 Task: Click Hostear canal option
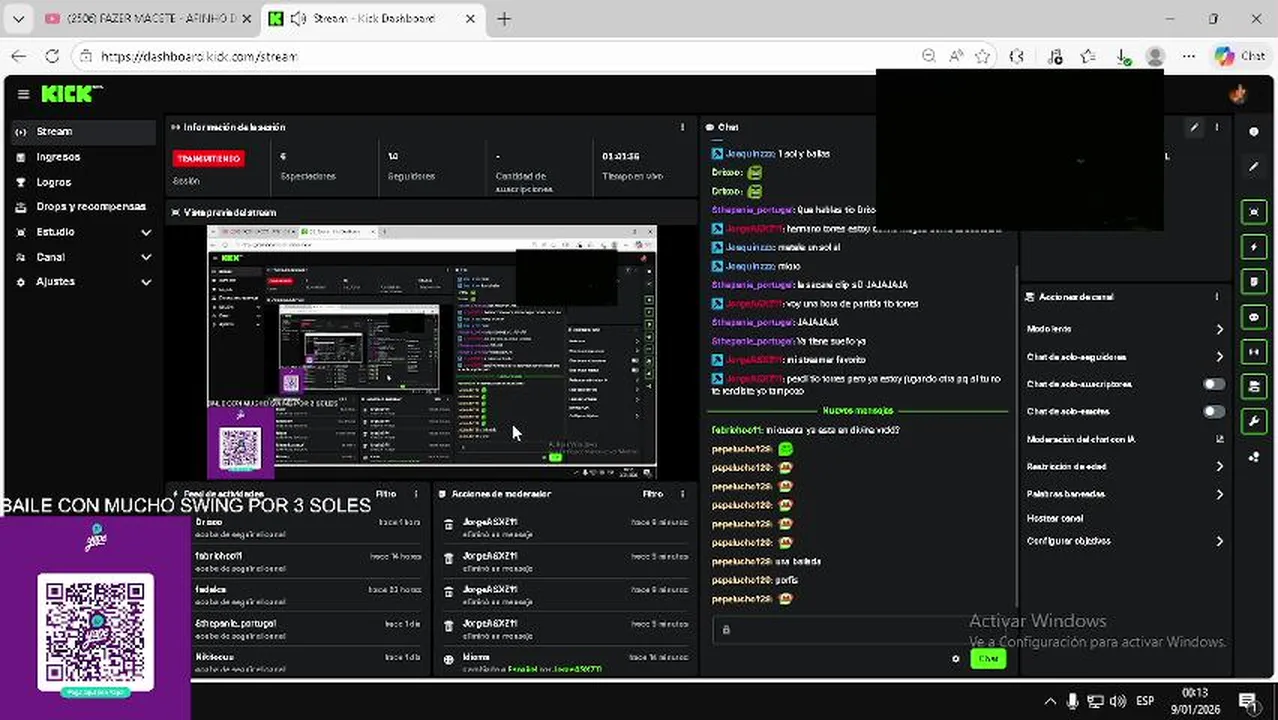pos(1055,518)
